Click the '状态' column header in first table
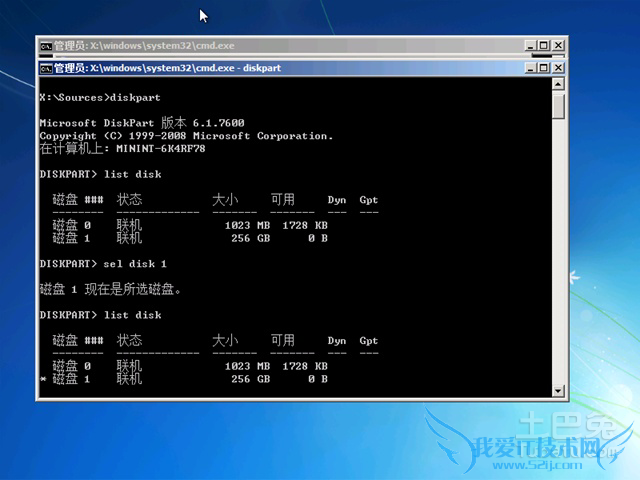 click(129, 200)
